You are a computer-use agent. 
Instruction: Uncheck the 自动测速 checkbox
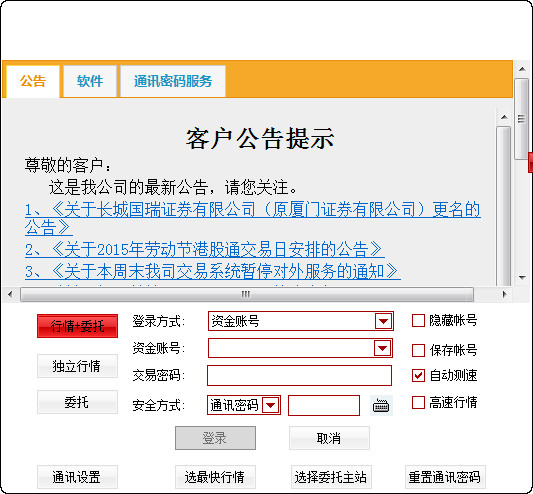(x=418, y=375)
